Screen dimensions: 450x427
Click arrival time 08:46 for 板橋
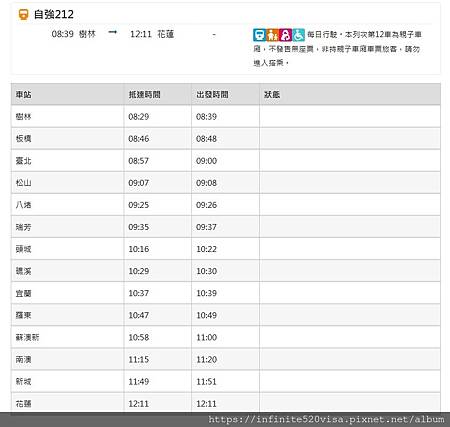139,138
